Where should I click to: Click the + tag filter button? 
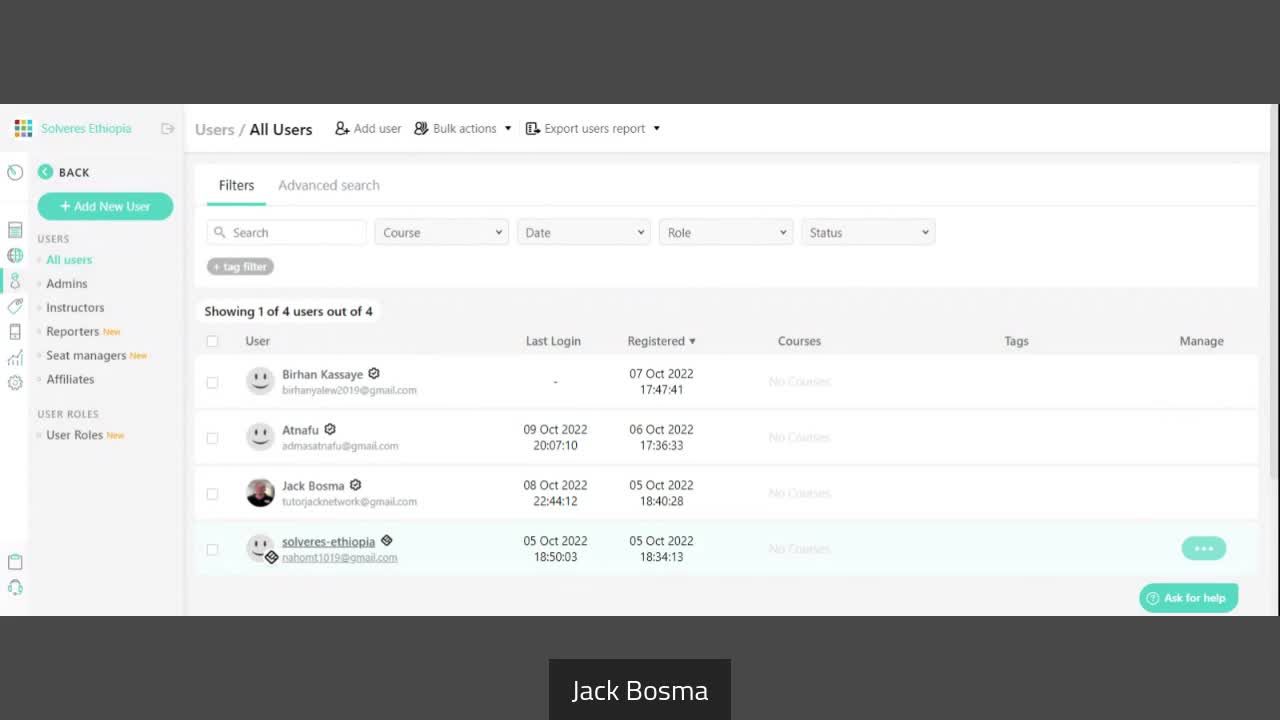click(240, 266)
